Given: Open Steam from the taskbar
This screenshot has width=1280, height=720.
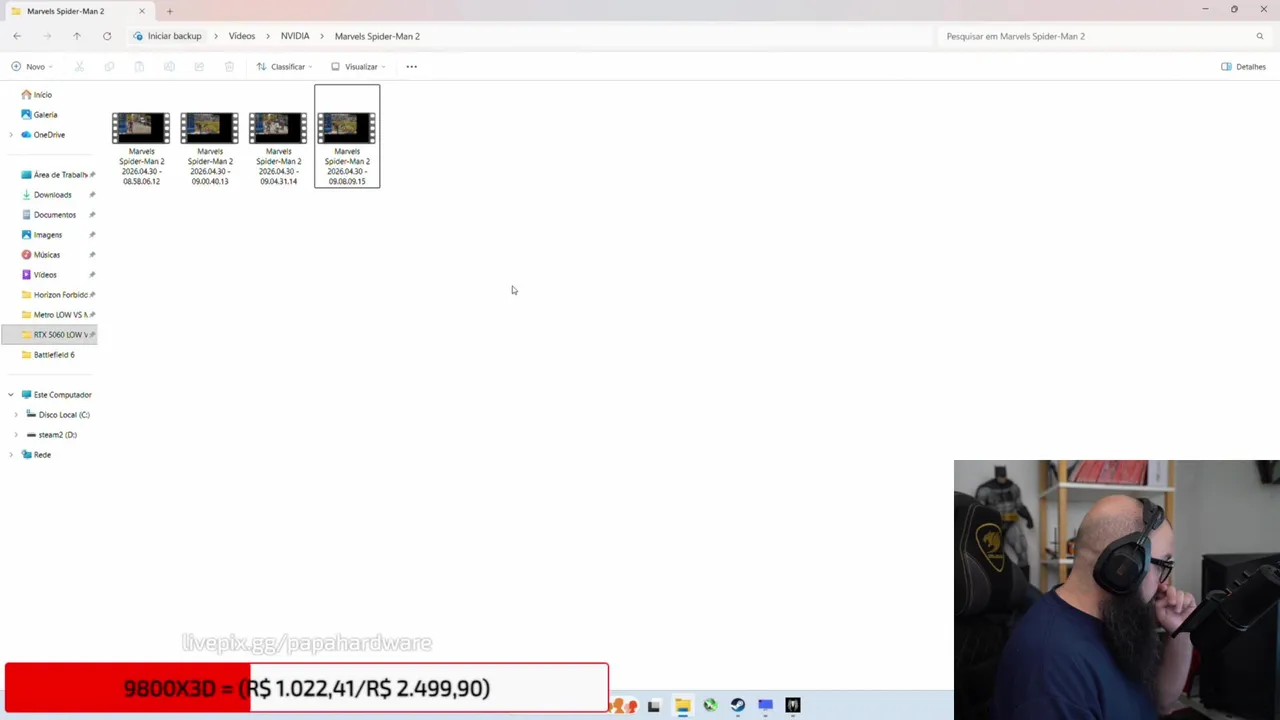Looking at the screenshot, I should 738,706.
